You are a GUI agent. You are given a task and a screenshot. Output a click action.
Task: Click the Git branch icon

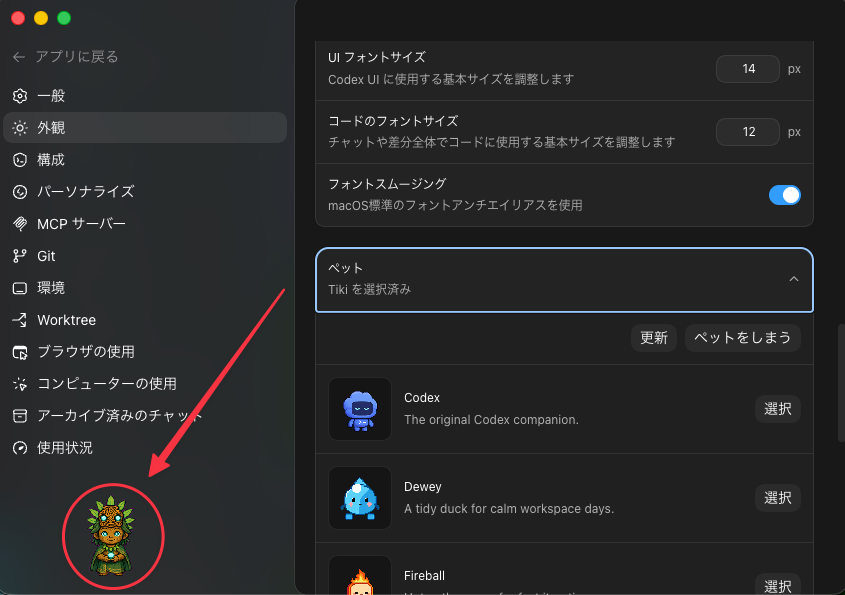click(x=20, y=256)
